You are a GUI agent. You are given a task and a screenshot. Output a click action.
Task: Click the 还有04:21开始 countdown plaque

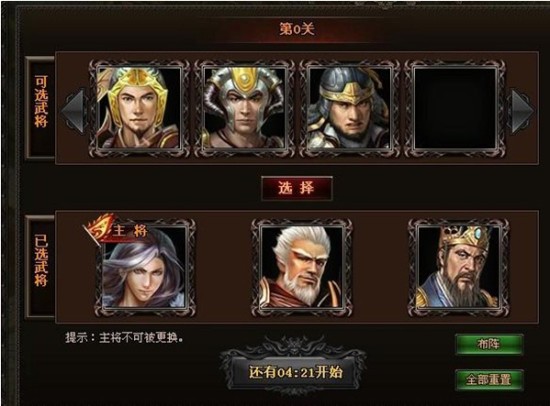295,373
